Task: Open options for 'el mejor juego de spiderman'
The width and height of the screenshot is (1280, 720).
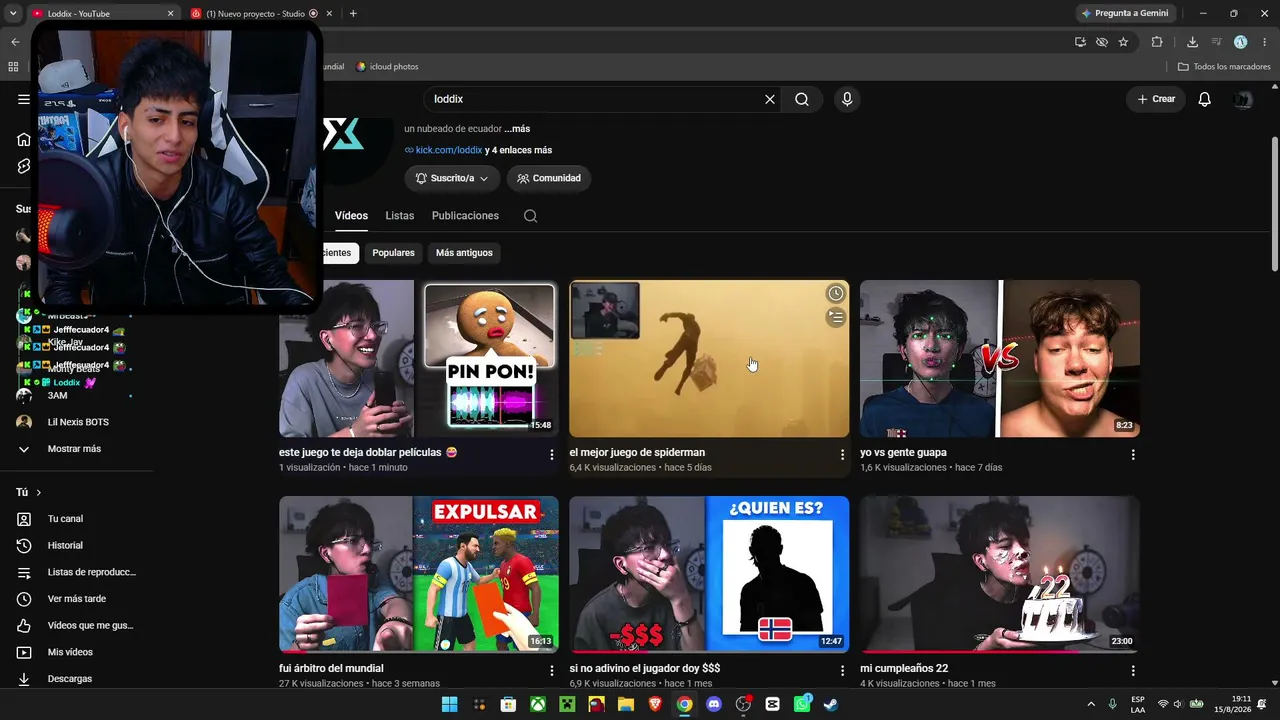Action: (842, 455)
